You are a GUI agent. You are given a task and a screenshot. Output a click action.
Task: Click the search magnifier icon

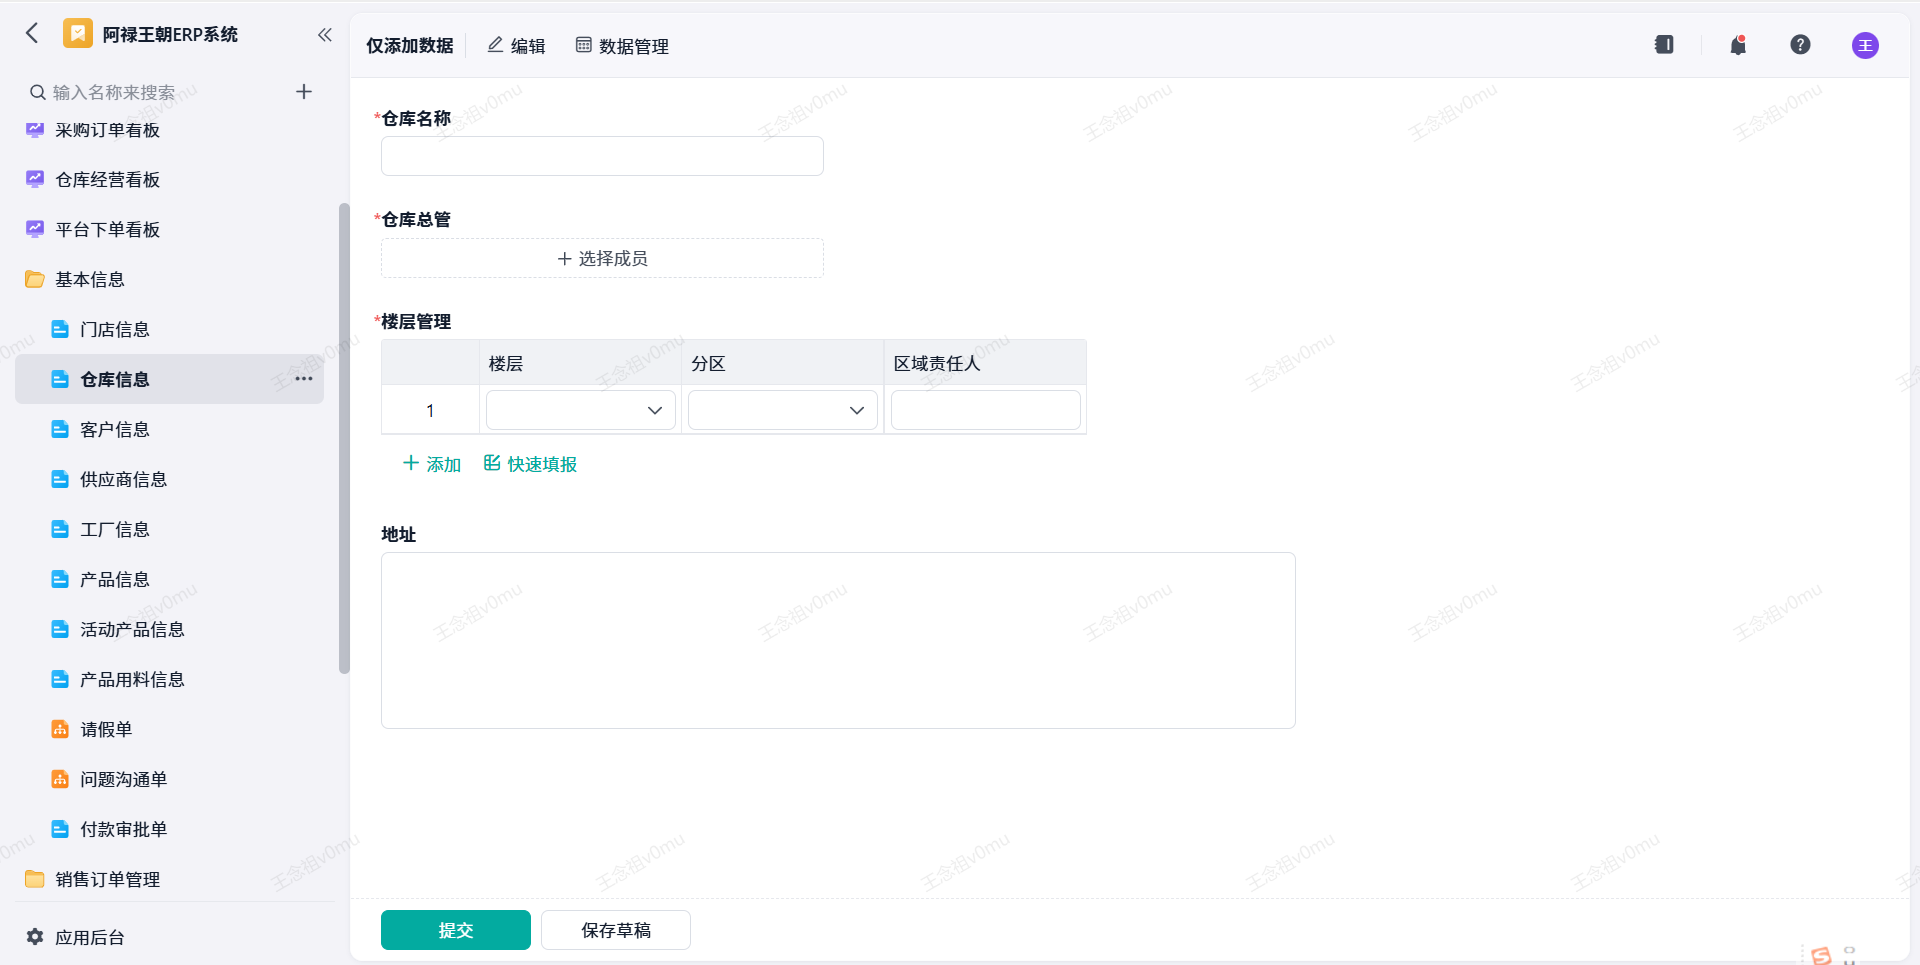click(x=37, y=92)
